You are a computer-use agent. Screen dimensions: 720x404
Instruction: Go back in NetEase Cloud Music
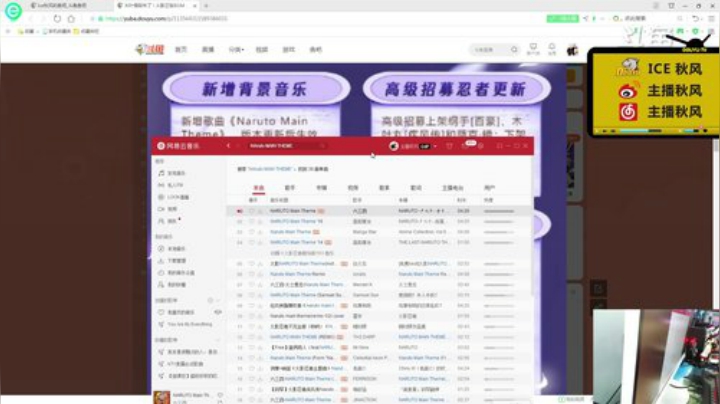pyautogui.click(x=228, y=146)
